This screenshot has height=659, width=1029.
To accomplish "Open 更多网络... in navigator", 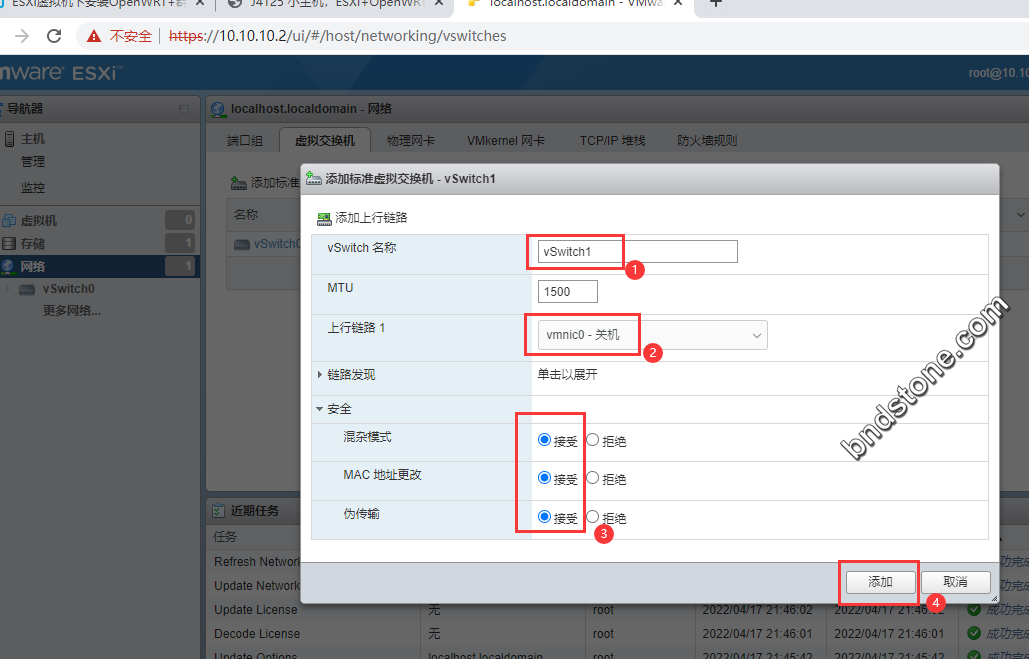I will coord(72,310).
